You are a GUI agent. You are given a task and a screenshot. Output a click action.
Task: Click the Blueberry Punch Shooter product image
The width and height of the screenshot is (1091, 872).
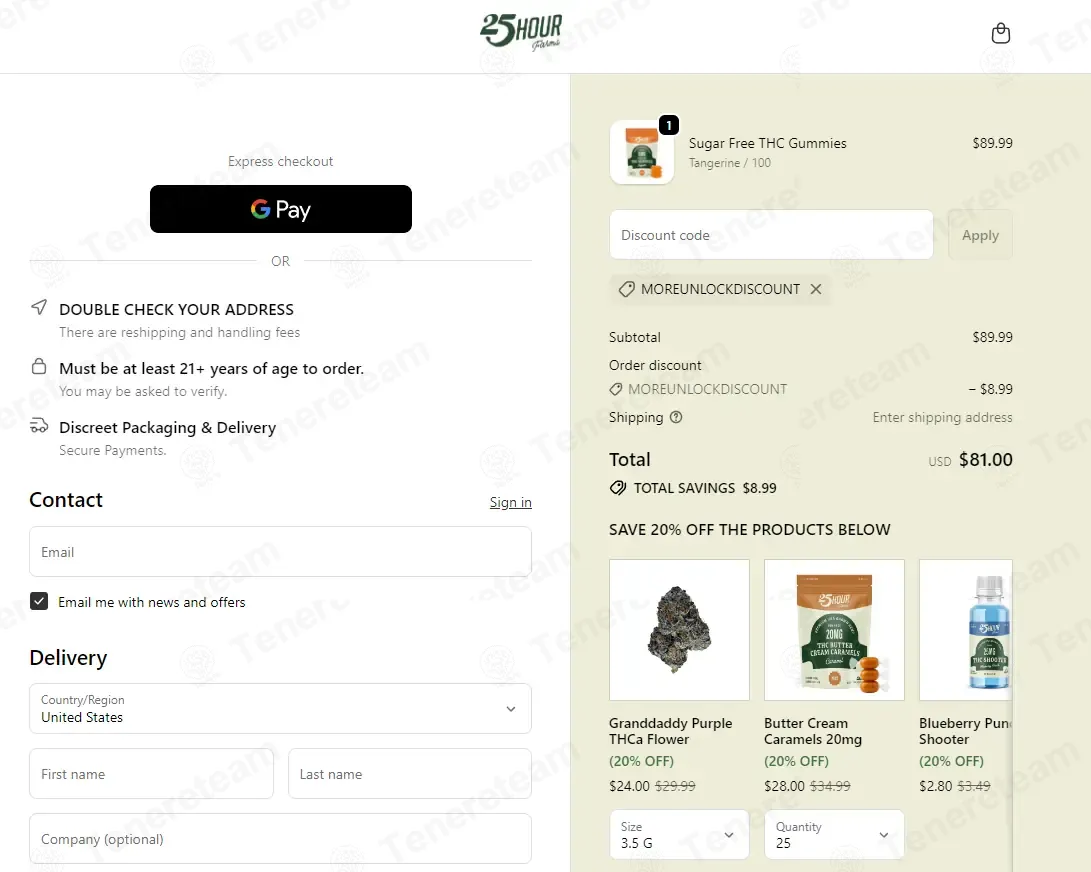tap(966, 630)
